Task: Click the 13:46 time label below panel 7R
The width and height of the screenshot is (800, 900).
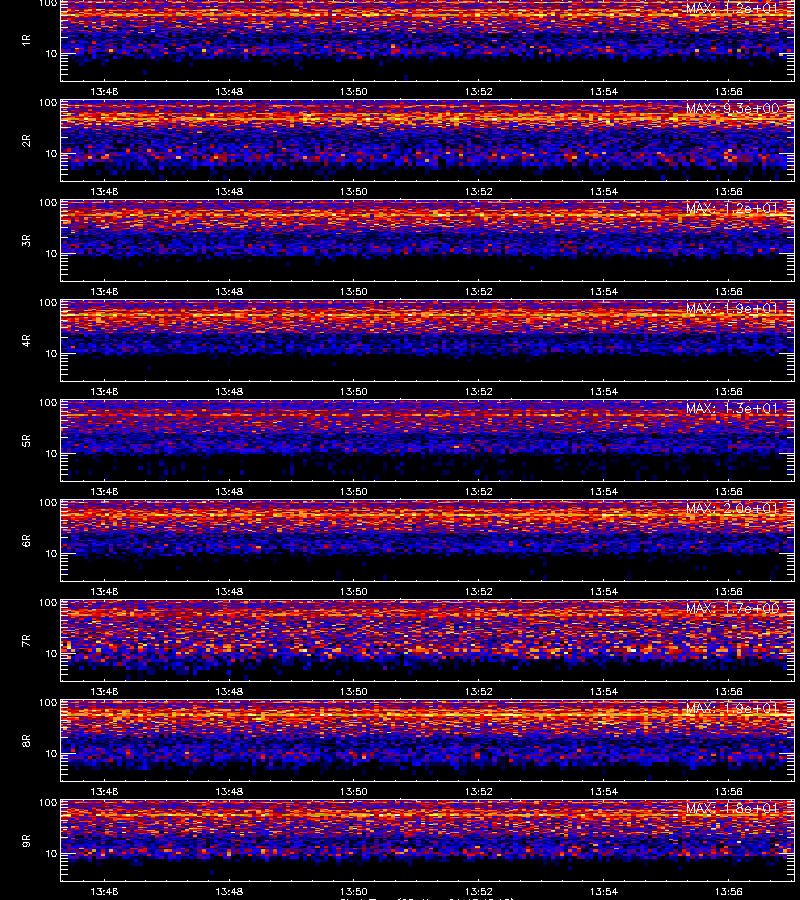Action: (x=104, y=691)
